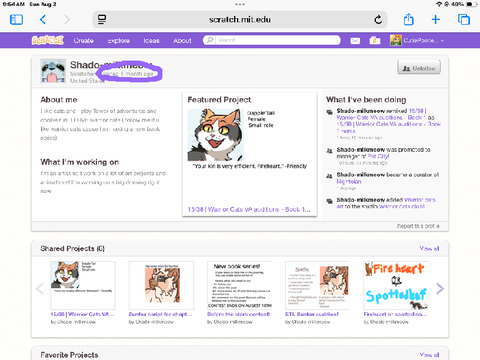The image size is (480, 360).
Task: Open the featured project title link
Action: tap(249, 210)
